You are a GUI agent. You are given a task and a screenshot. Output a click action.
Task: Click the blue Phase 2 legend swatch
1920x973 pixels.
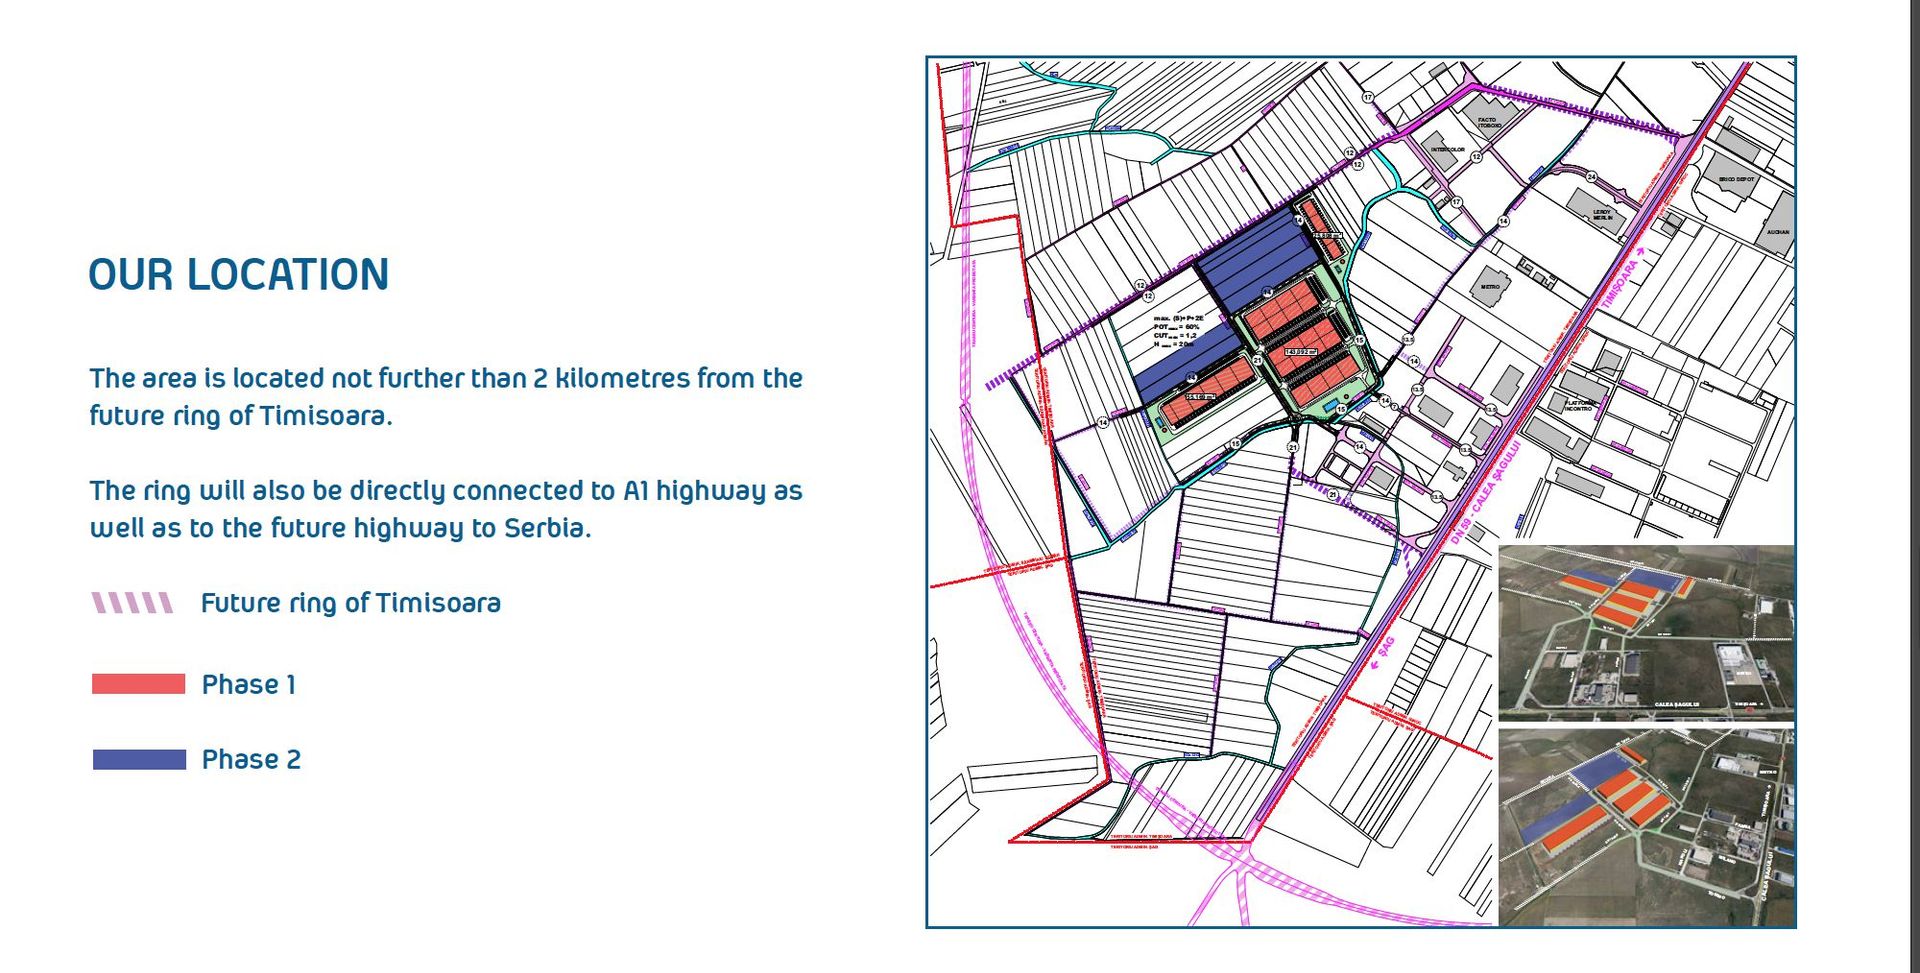(x=139, y=760)
